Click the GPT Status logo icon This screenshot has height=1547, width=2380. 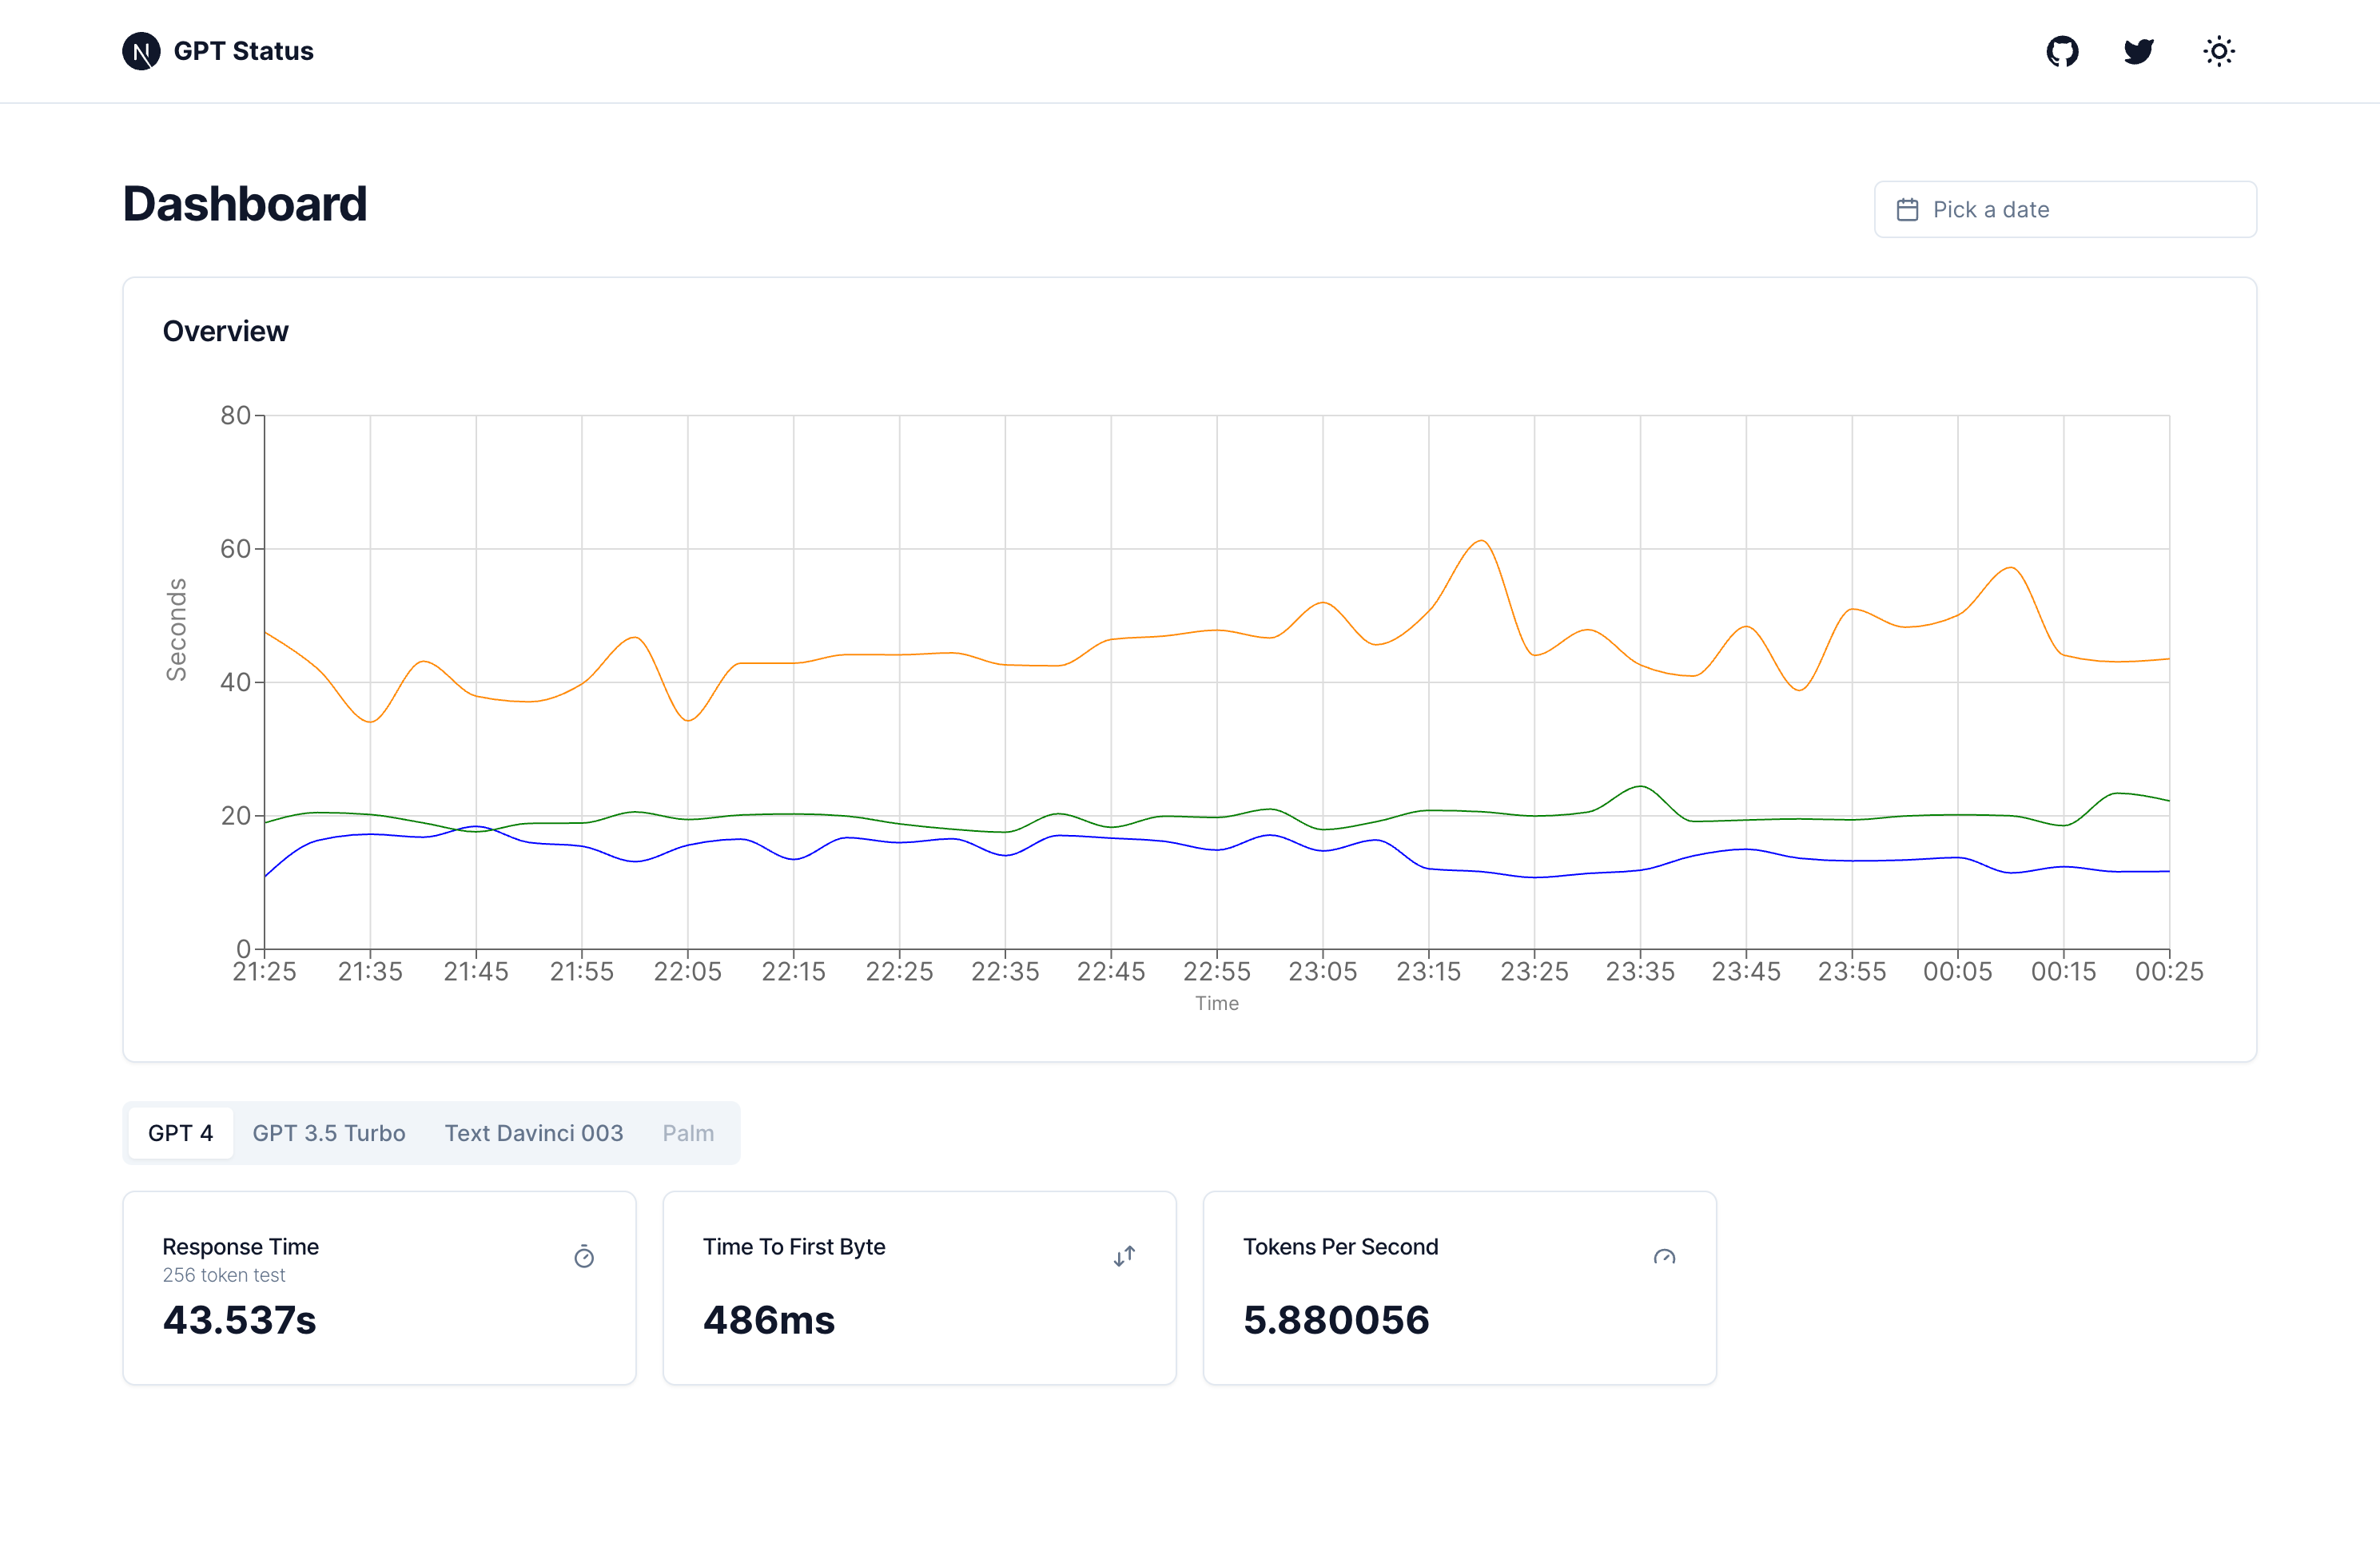(141, 51)
